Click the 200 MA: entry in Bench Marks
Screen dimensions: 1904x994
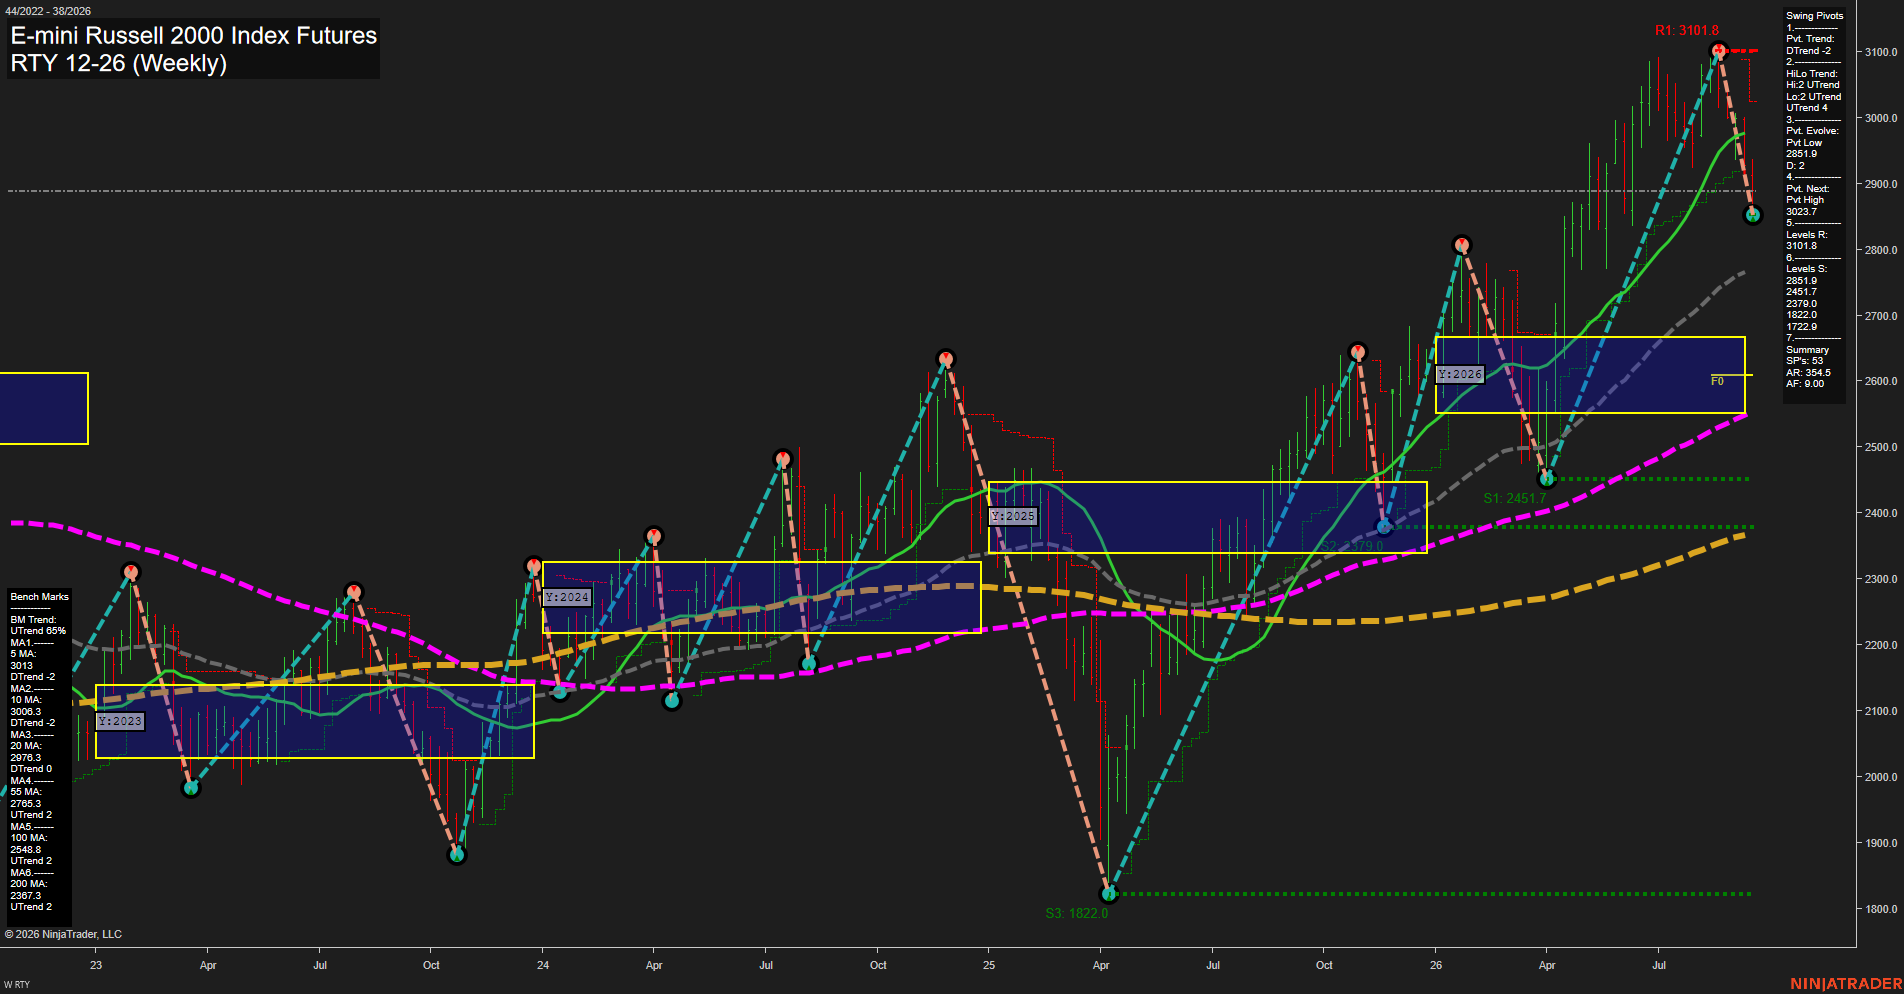28,884
